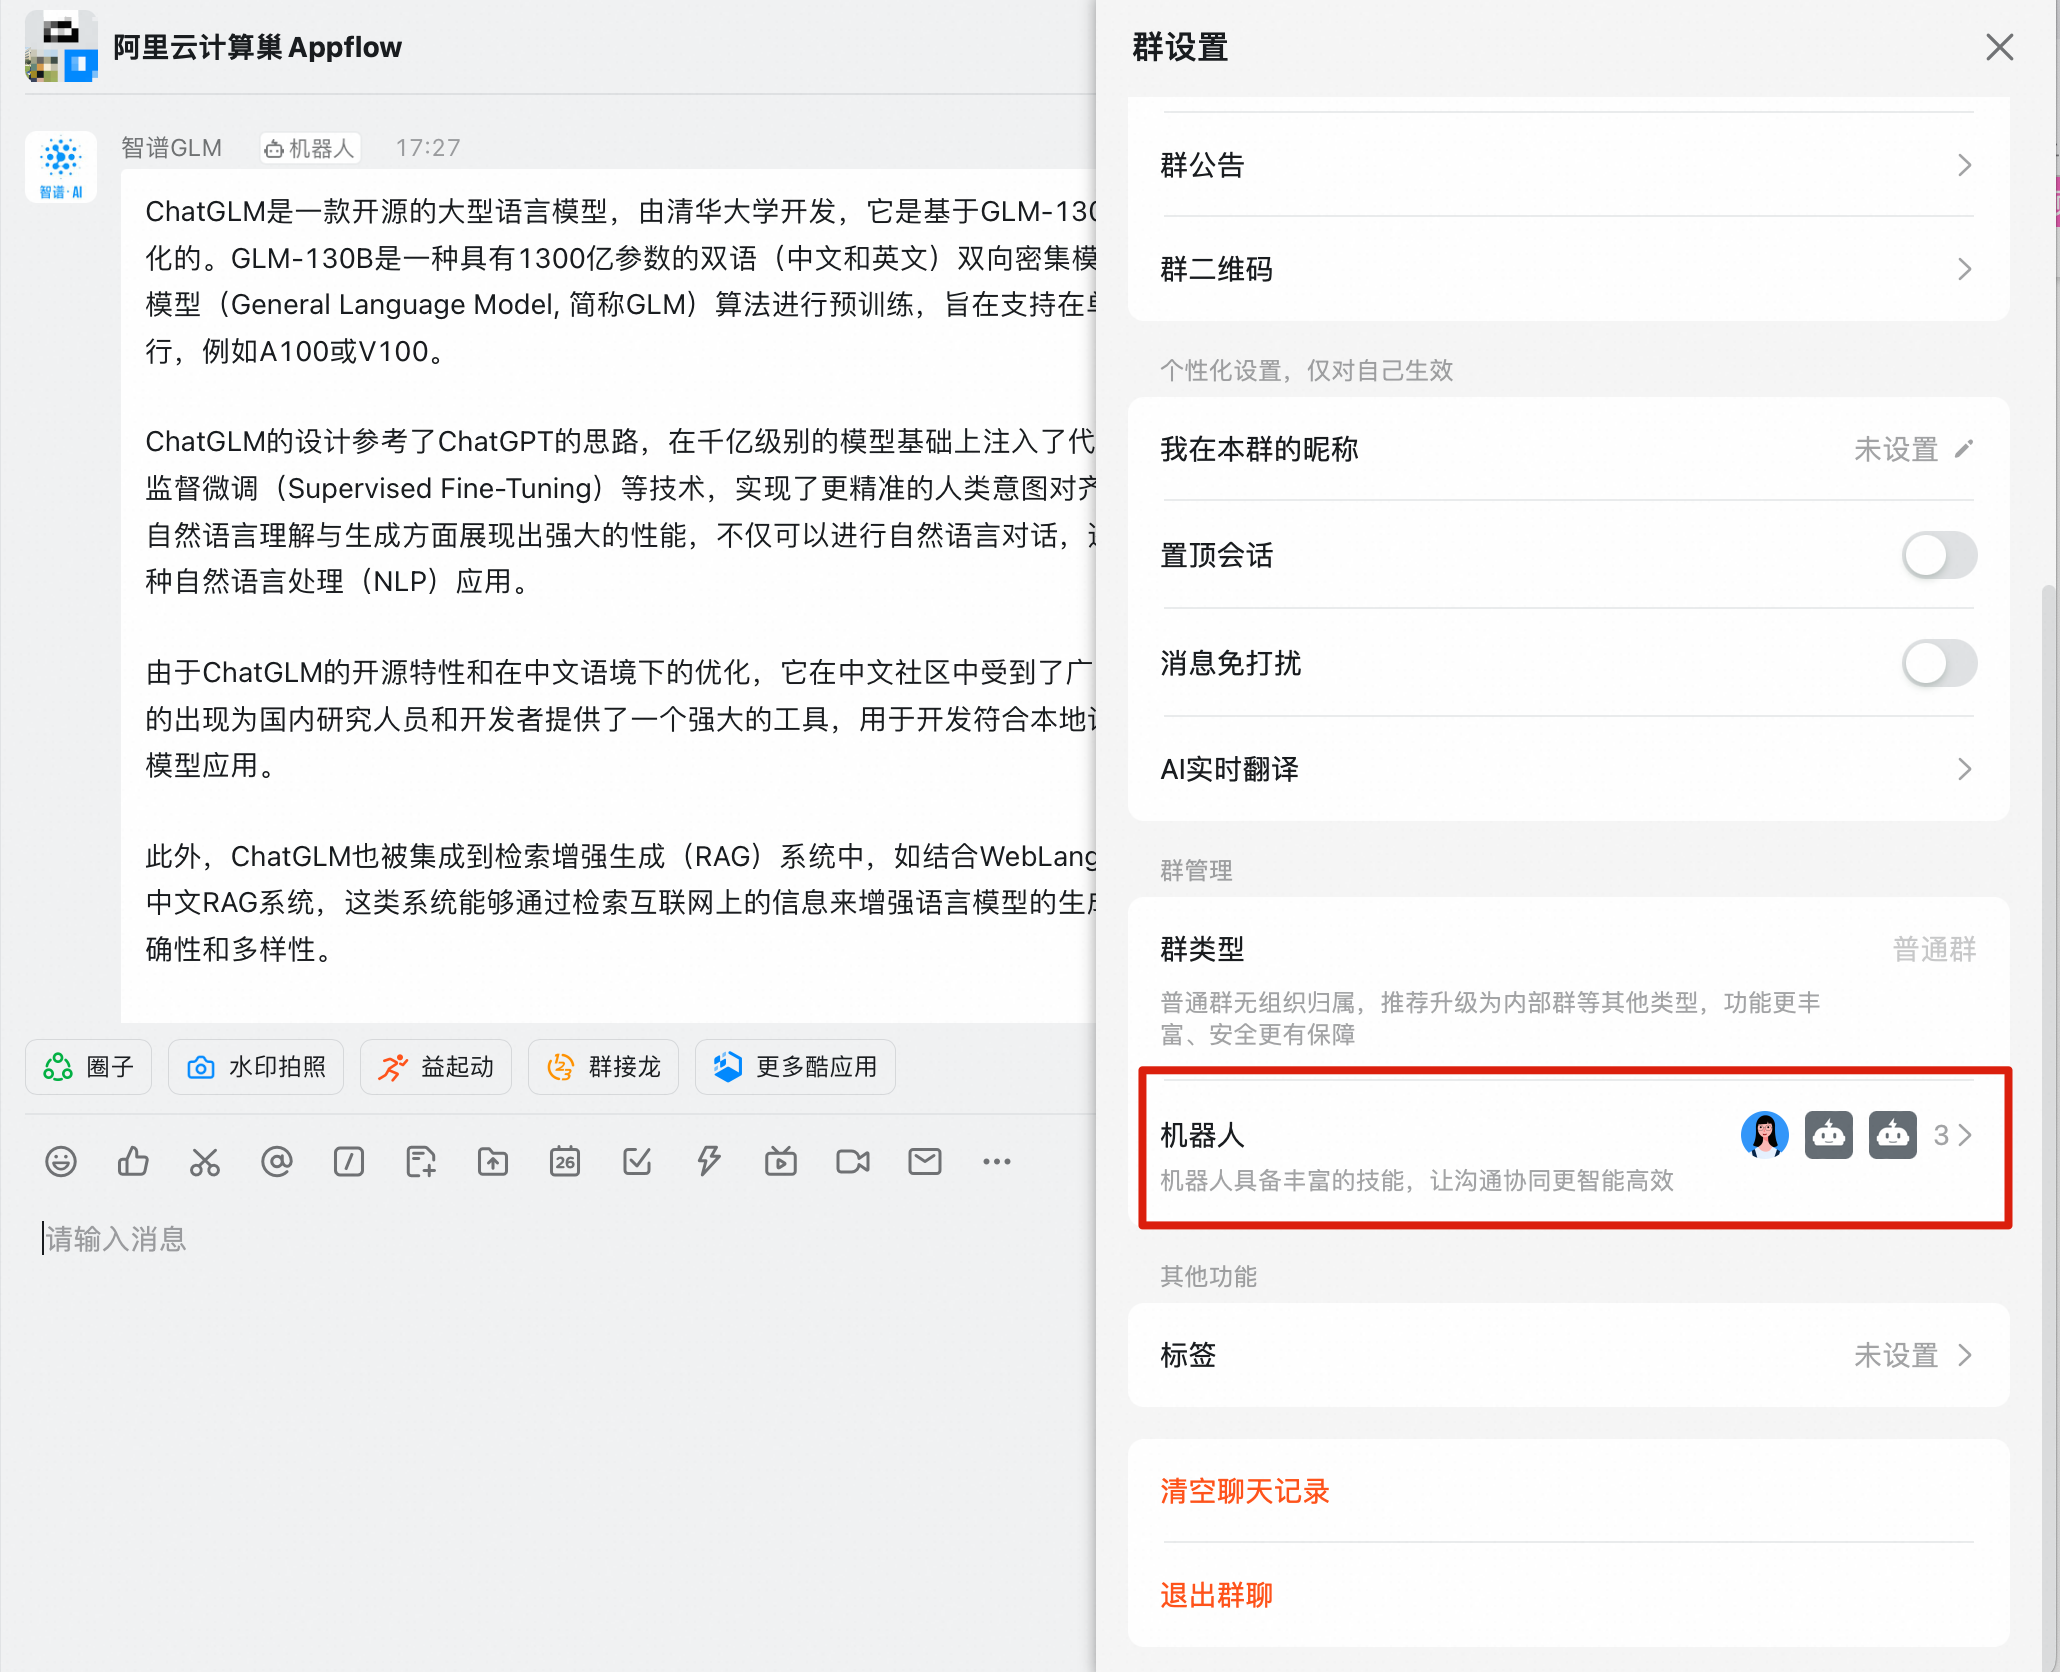2060x1672 pixels.
Task: Click the @ mention icon
Action: click(x=277, y=1161)
